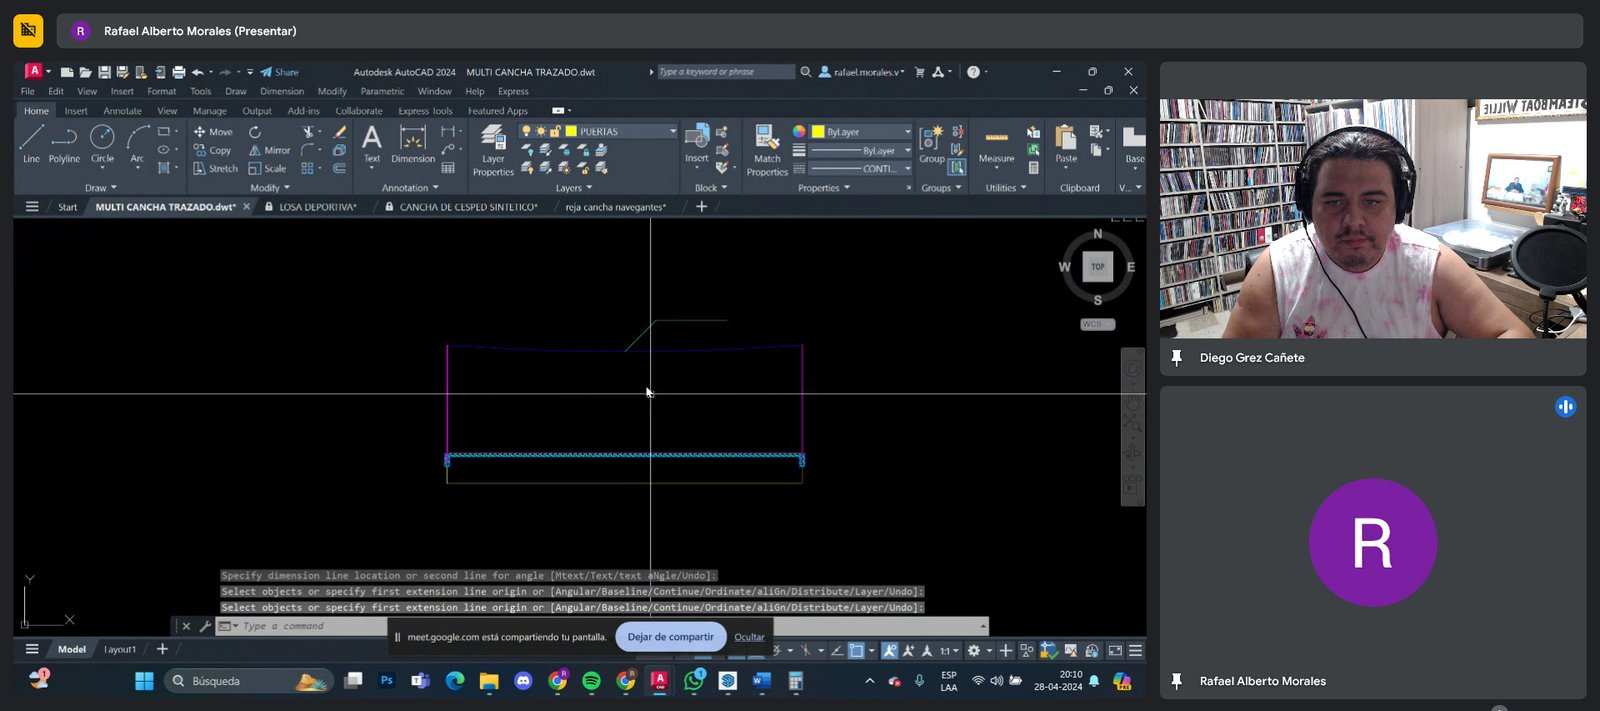This screenshot has width=1600, height=711.
Task: Click Dejar de compartir button
Action: (670, 637)
